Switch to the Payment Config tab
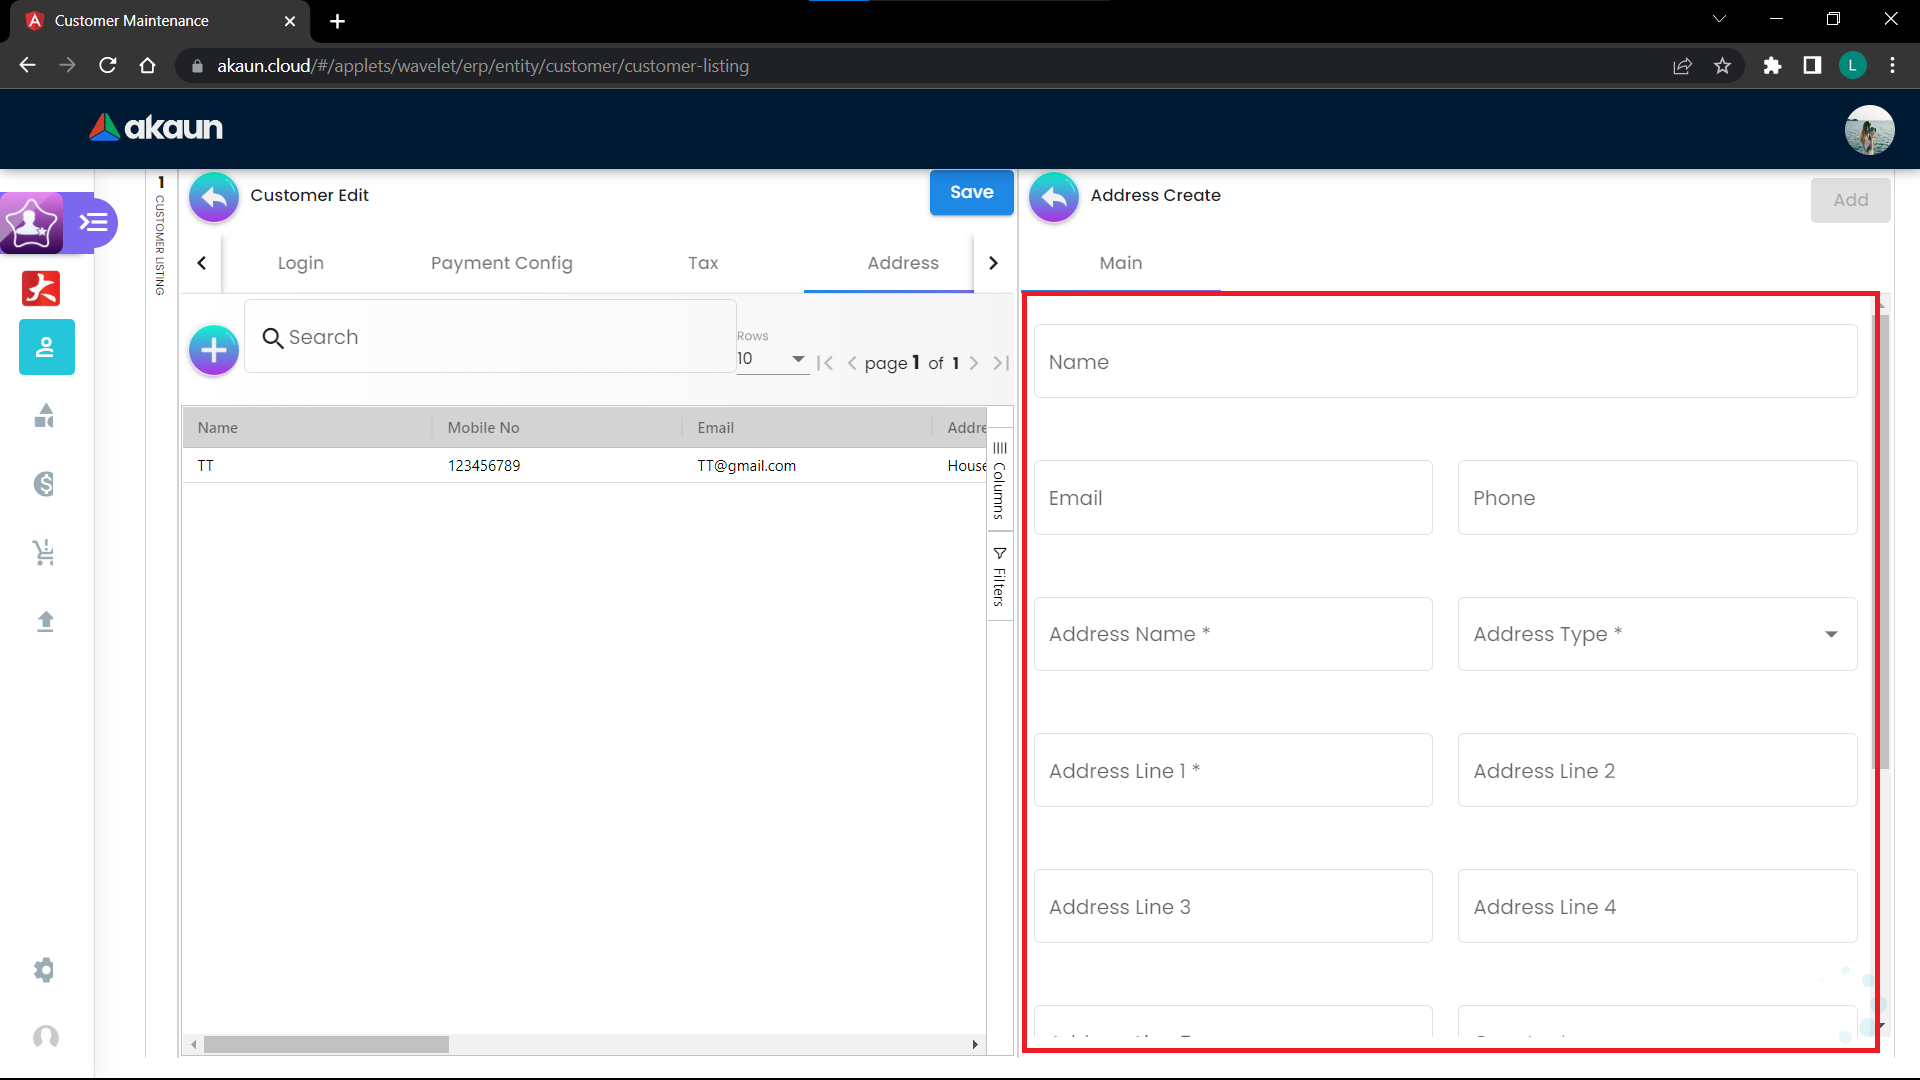Screen dimensions: 1920x1080 (x=501, y=263)
